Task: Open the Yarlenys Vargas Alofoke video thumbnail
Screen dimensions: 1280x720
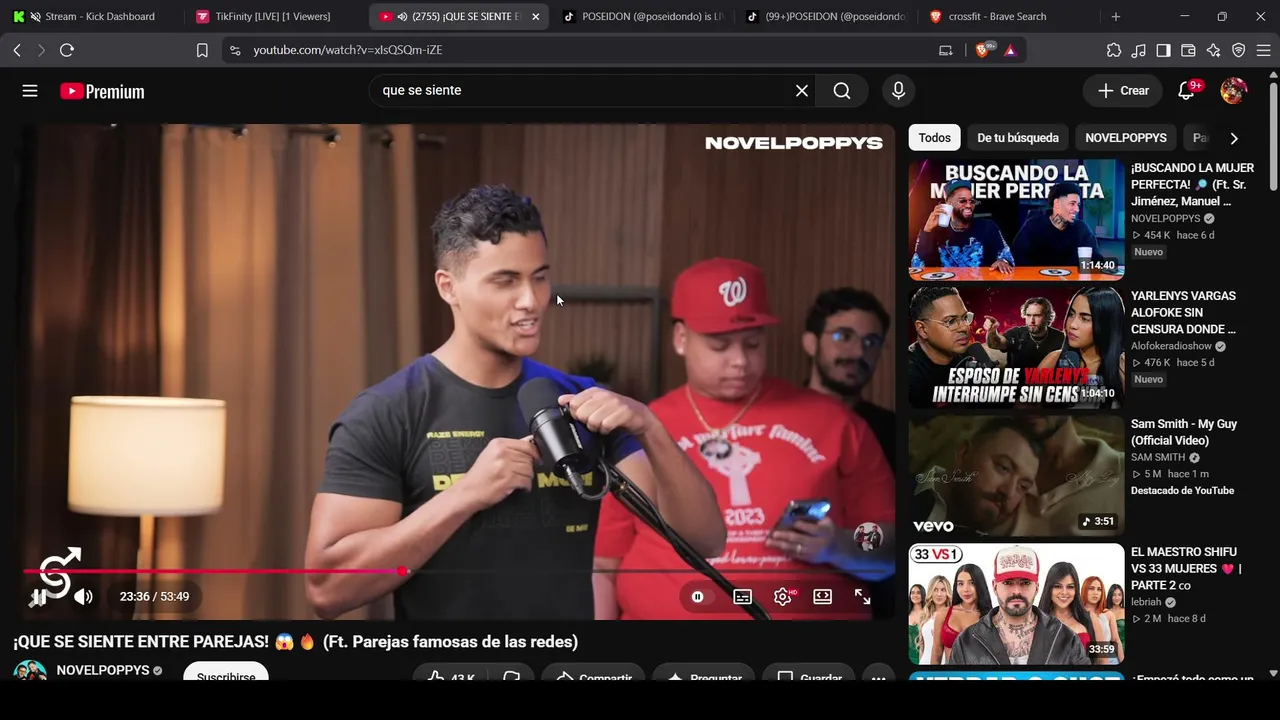Action: tap(1016, 348)
